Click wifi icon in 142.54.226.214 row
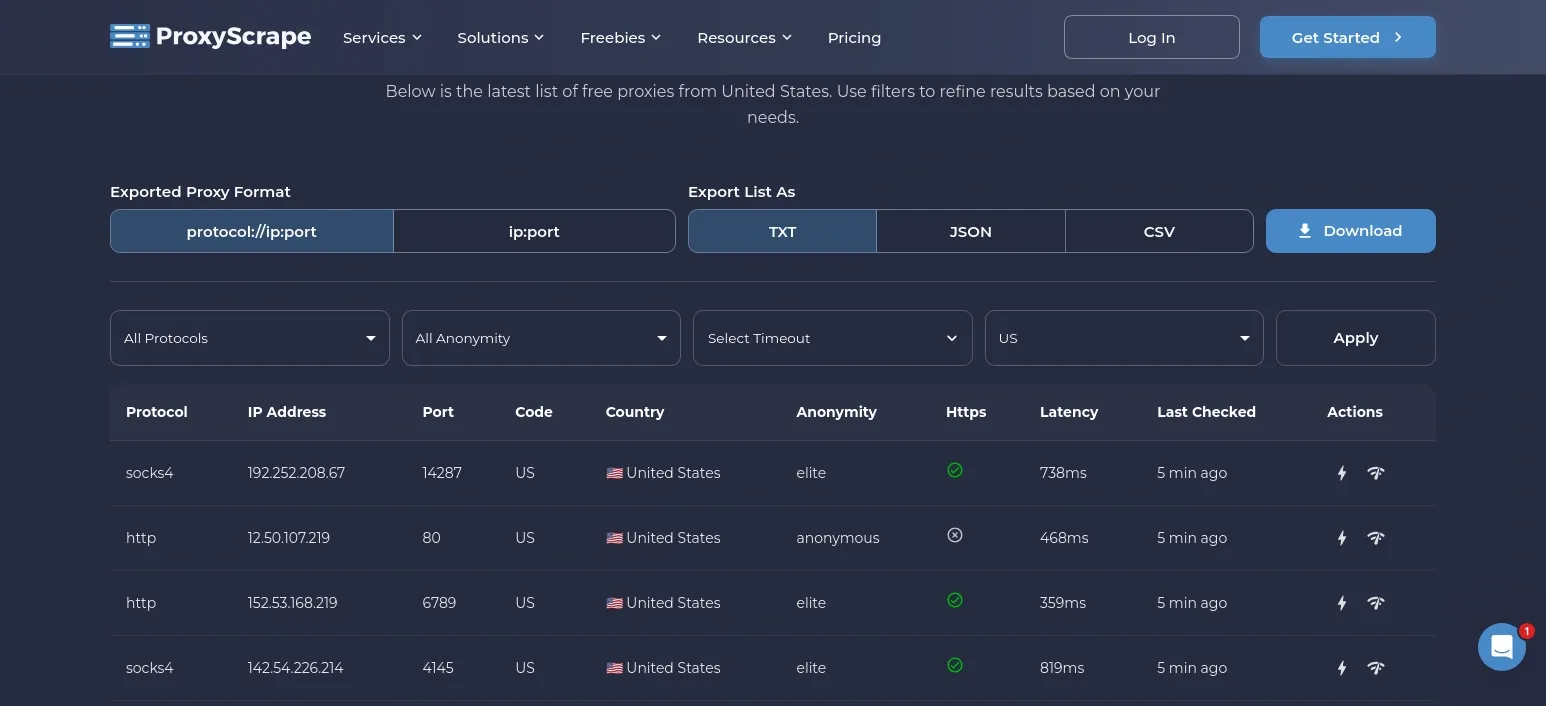The width and height of the screenshot is (1546, 706). 1376,668
